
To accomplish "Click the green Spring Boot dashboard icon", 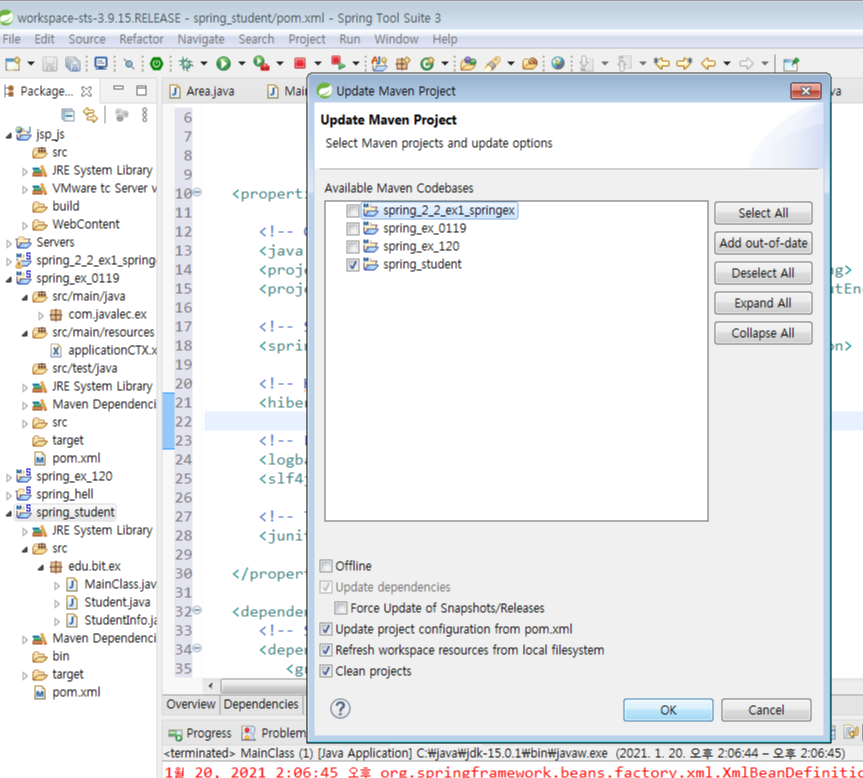I will point(156,64).
